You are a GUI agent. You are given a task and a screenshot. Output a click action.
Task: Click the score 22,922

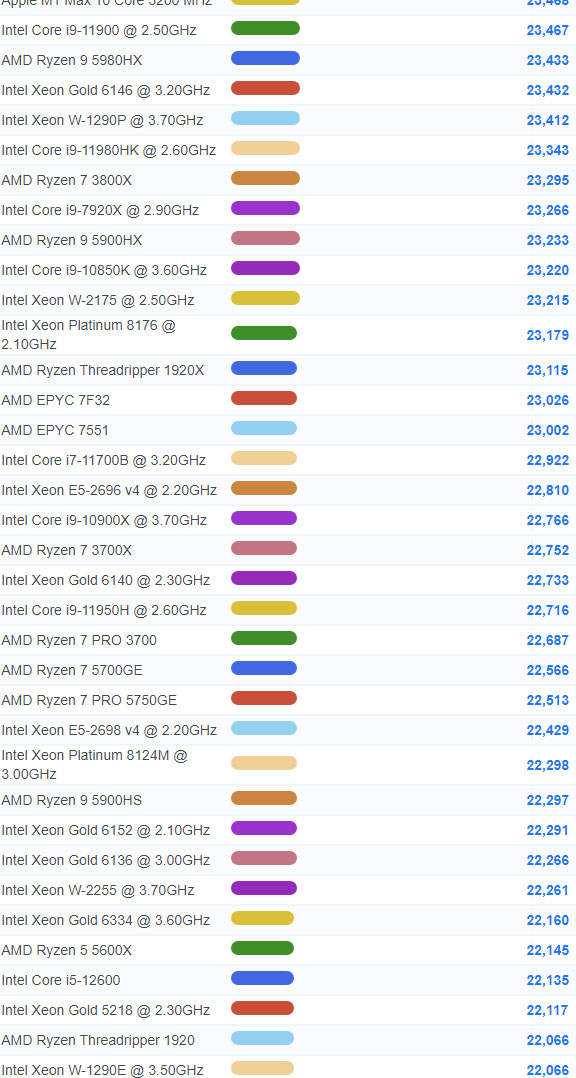point(548,460)
